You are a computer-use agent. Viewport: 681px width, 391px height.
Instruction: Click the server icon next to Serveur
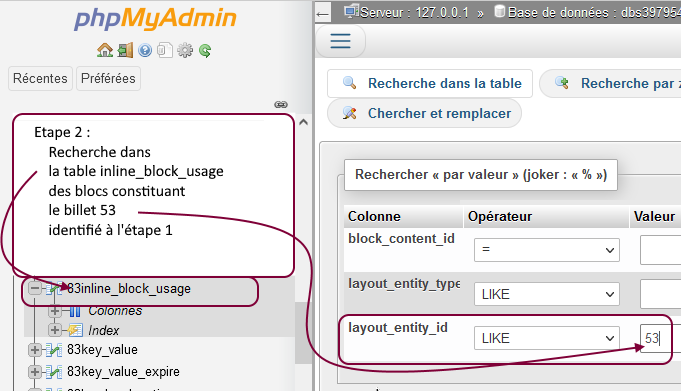coord(351,11)
